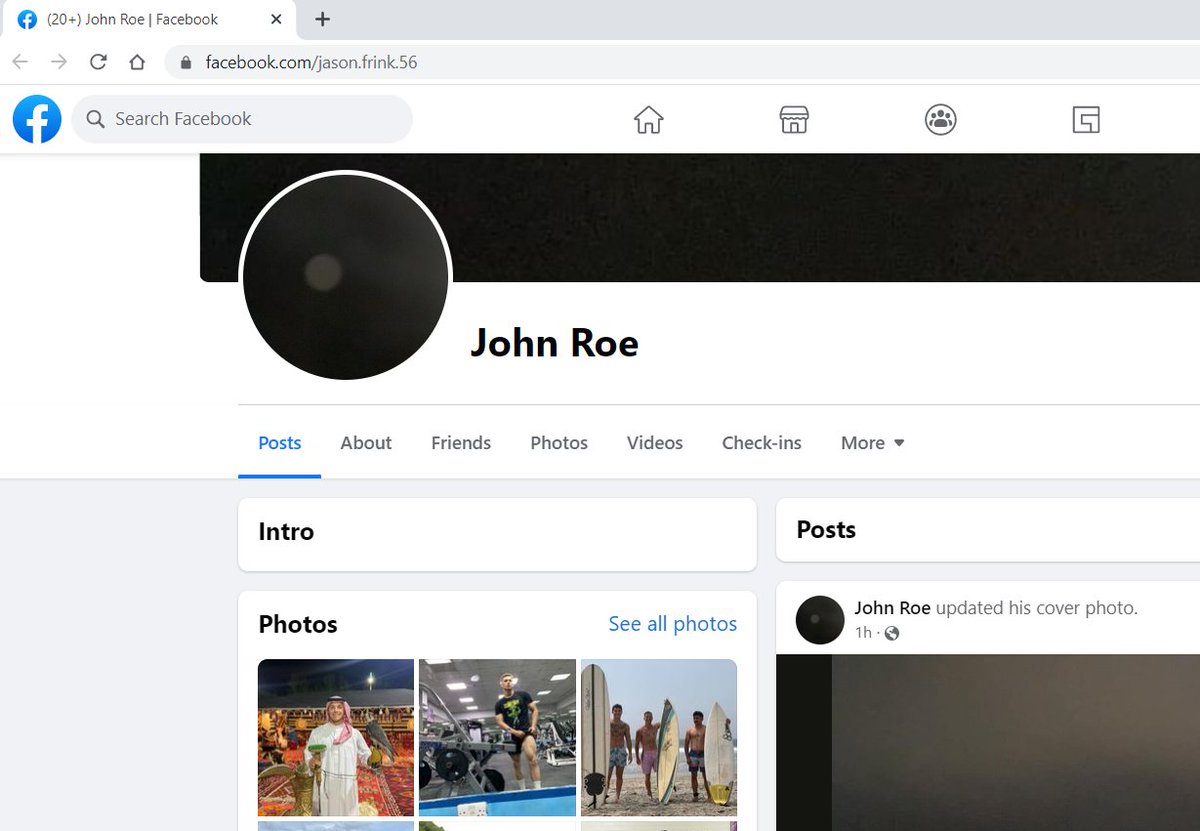Click the address bar URL
Viewport: 1200px width, 831px height.
pyautogui.click(x=311, y=62)
